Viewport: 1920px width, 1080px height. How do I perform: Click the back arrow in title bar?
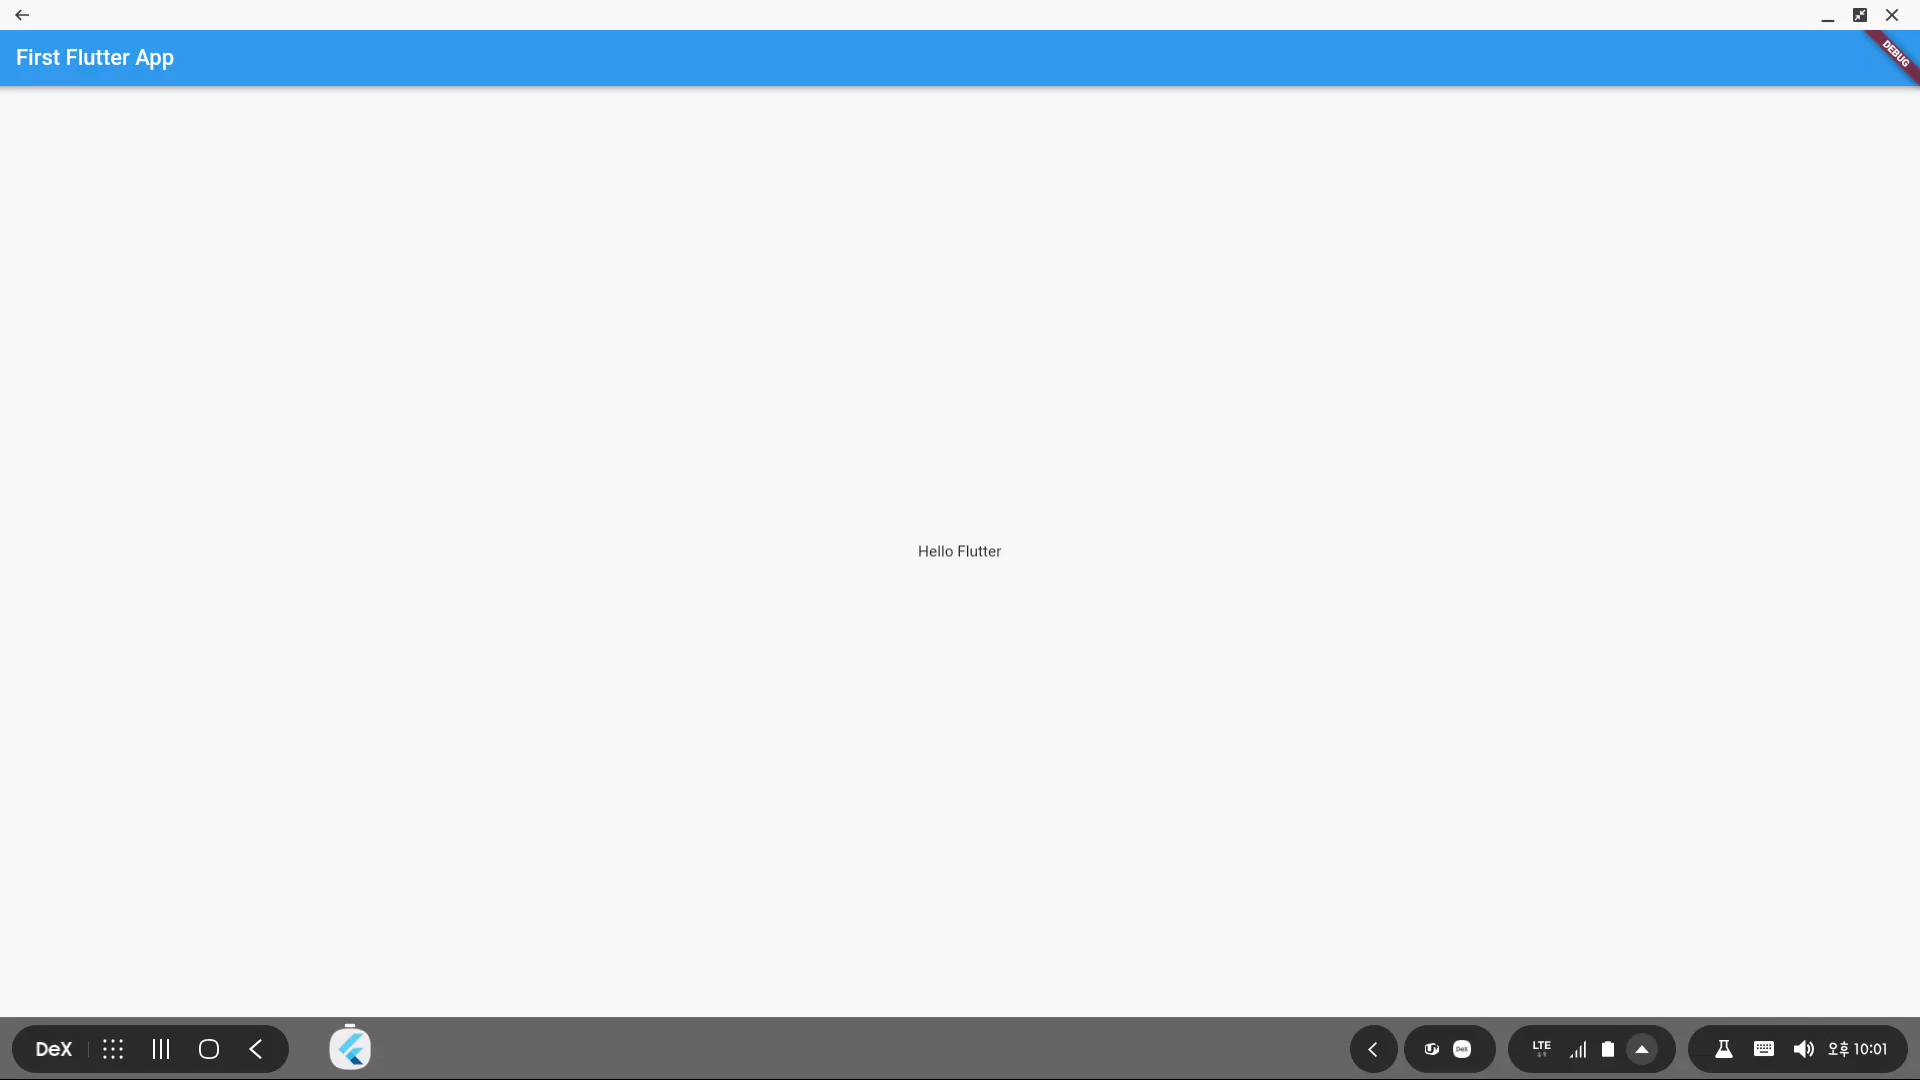tap(22, 15)
